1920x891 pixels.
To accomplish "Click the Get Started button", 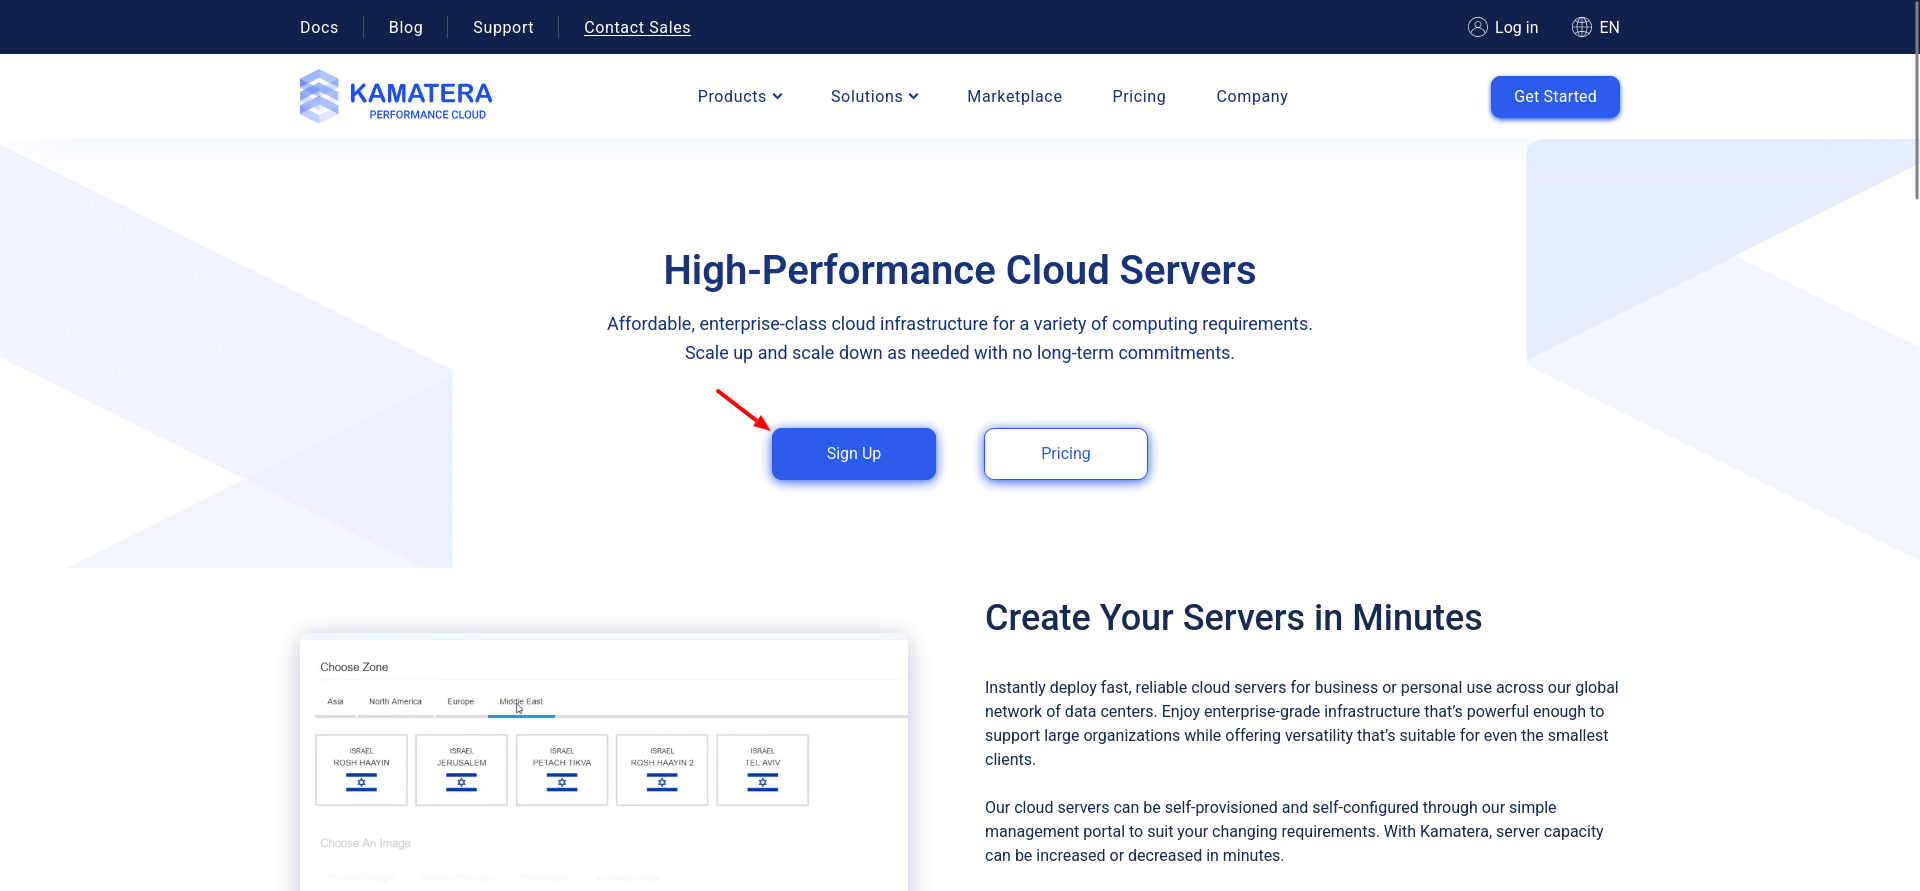I will pyautogui.click(x=1555, y=97).
